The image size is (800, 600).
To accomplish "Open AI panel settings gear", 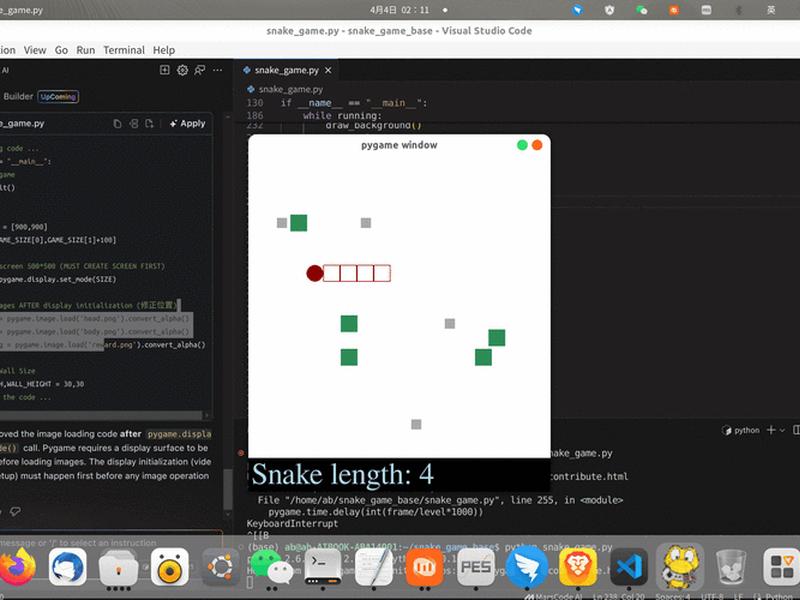I will click(x=182, y=70).
